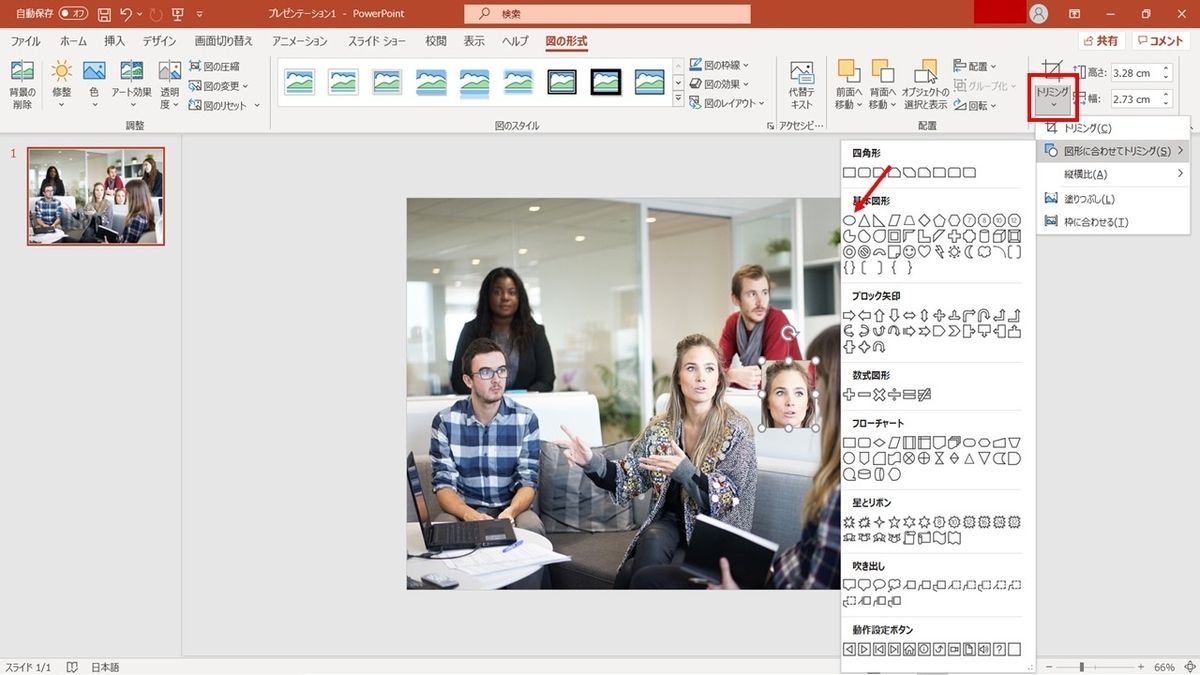Viewport: 1200px width, 675px height.
Task: Switch to 挿入 tab
Action: tap(115, 41)
